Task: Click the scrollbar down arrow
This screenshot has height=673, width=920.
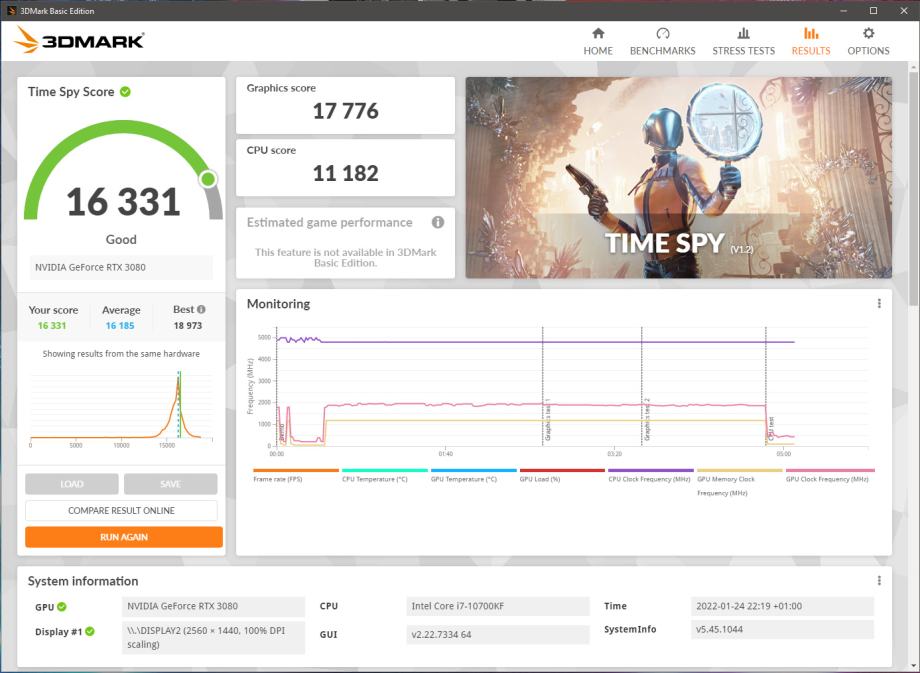Action: pos(914,664)
